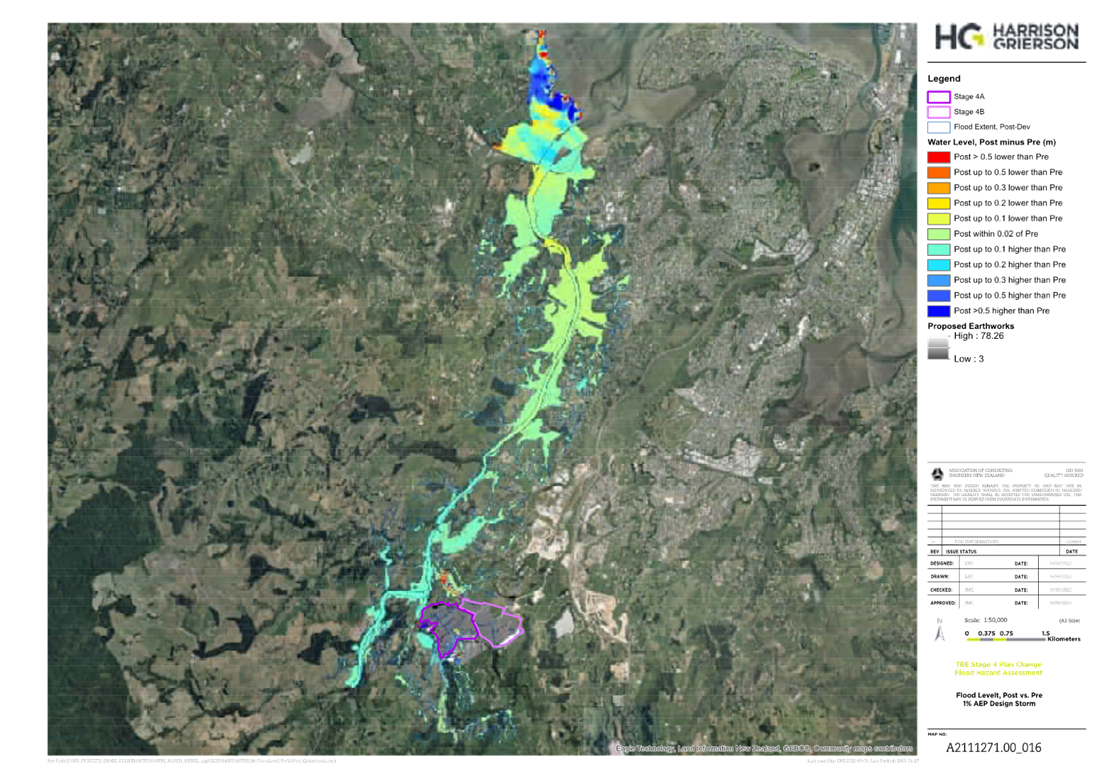Screen dimensions: 1107x783
Task: Pick the yellow 'up to 0.2 lower' swatch
Action: (x=939, y=203)
